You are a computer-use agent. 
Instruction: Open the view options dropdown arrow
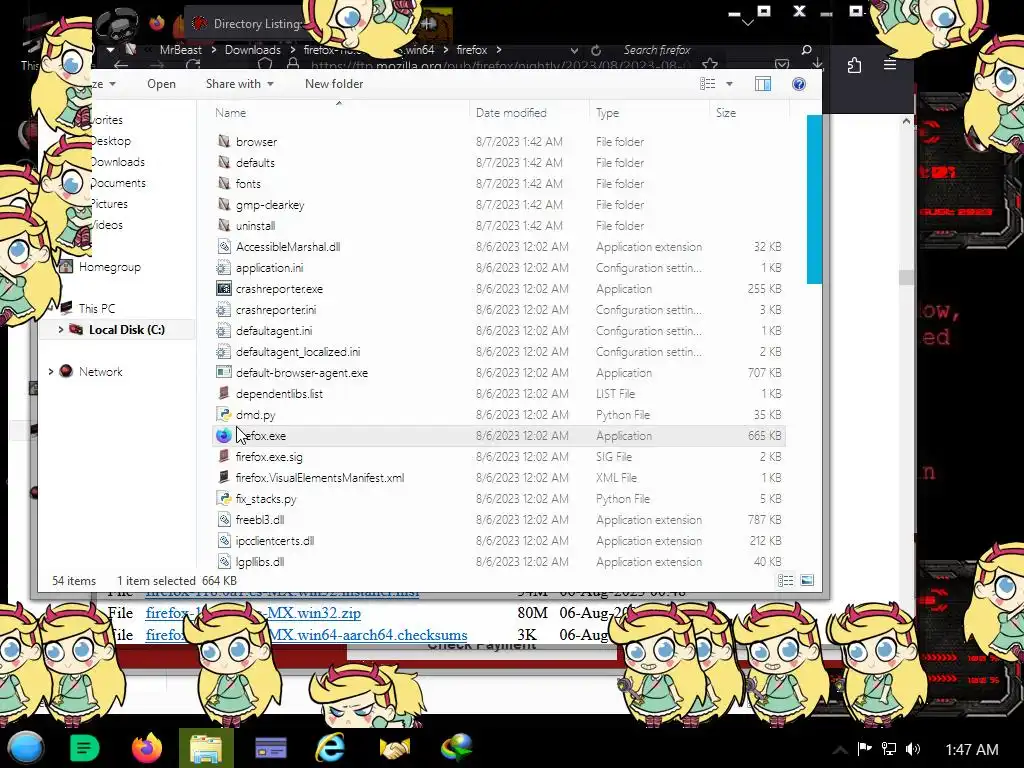tap(729, 84)
